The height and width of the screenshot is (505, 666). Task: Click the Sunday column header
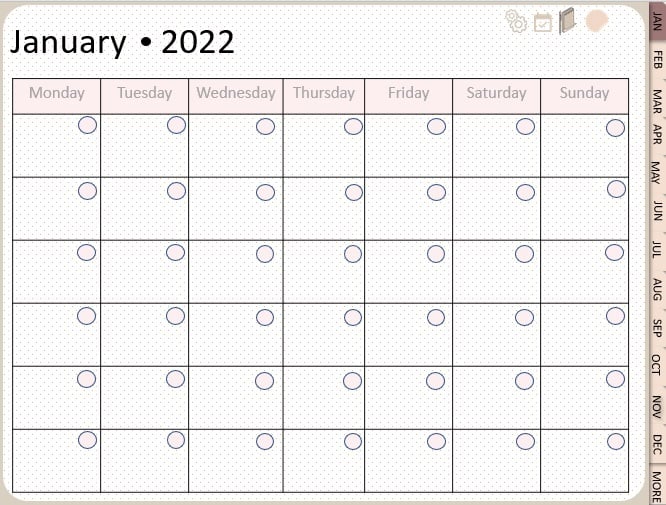584,93
